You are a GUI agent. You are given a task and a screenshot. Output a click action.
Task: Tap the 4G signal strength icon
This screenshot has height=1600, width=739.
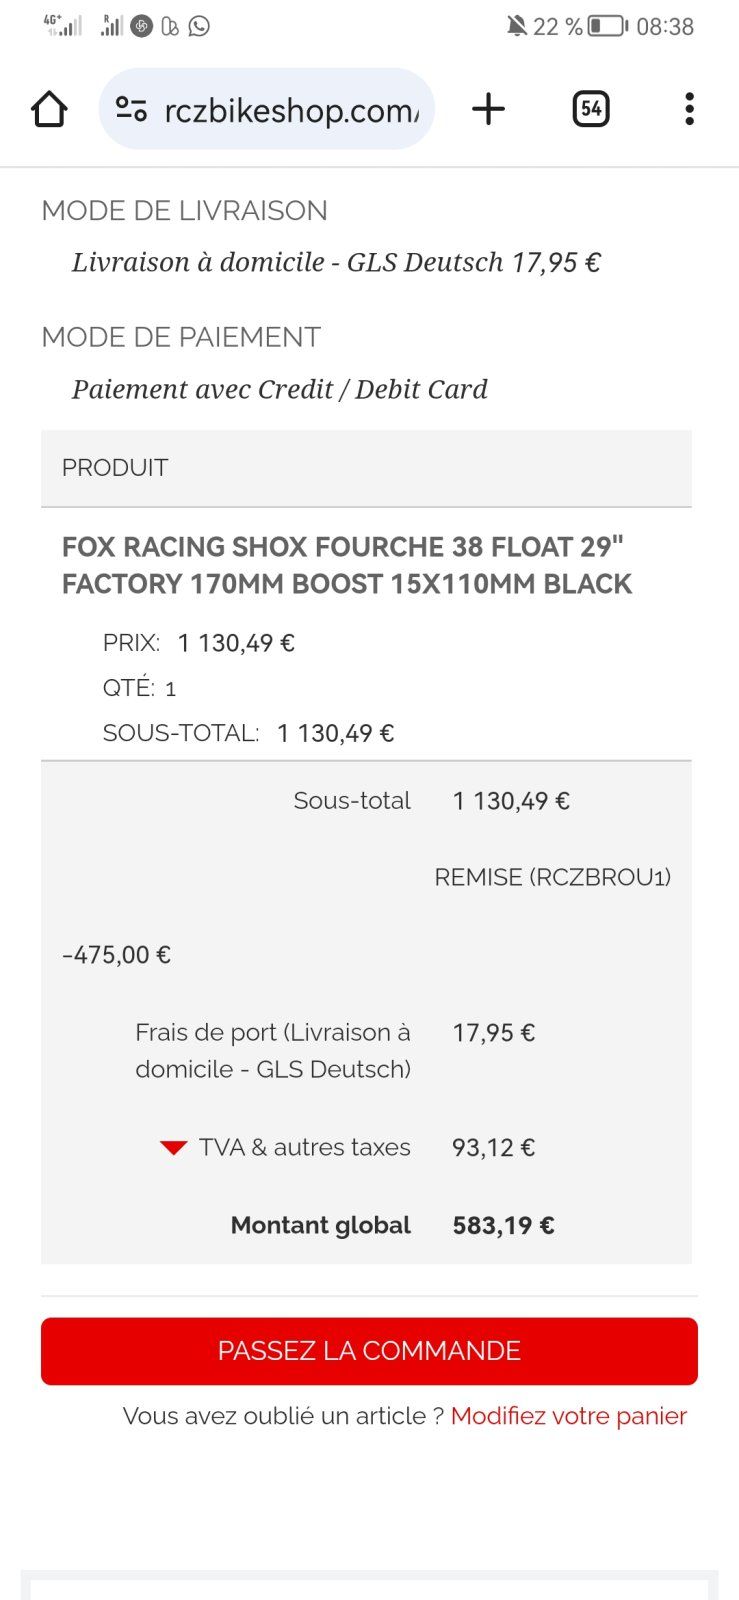point(63,26)
